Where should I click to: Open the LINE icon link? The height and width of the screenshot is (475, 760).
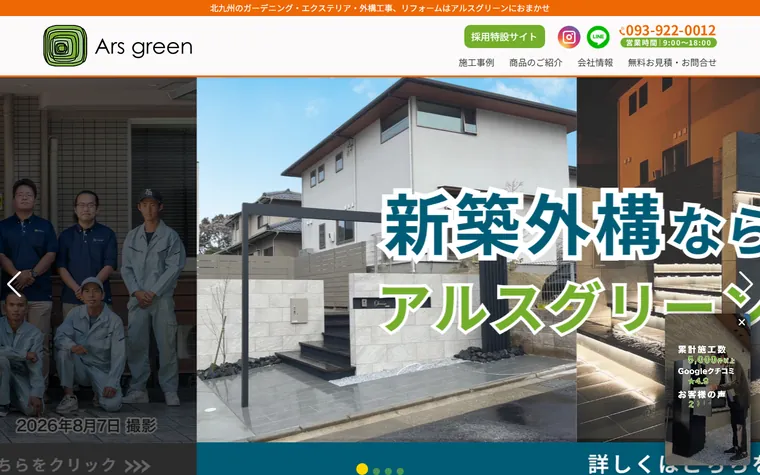pos(598,37)
